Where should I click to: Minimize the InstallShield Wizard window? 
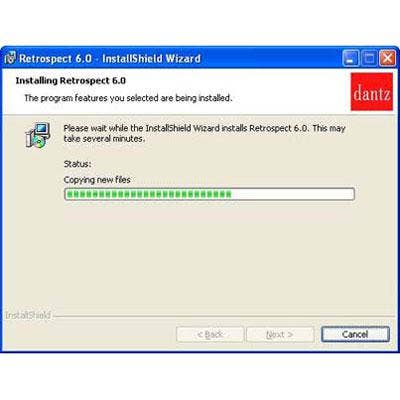pos(351,58)
